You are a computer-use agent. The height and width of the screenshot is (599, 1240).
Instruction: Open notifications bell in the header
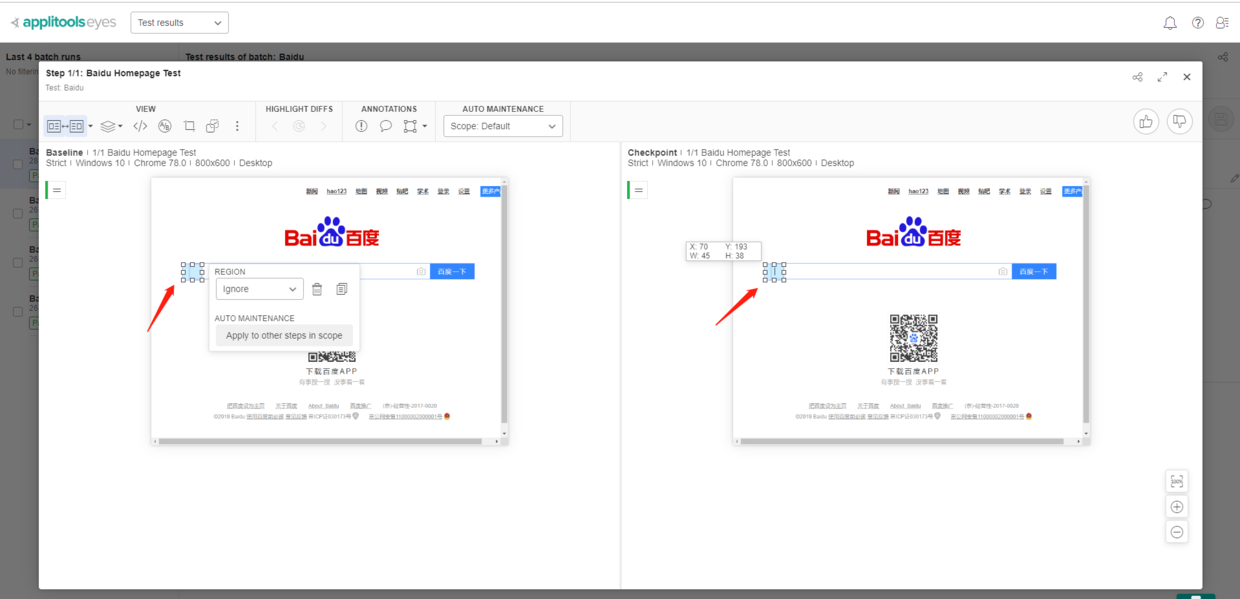(x=1170, y=23)
